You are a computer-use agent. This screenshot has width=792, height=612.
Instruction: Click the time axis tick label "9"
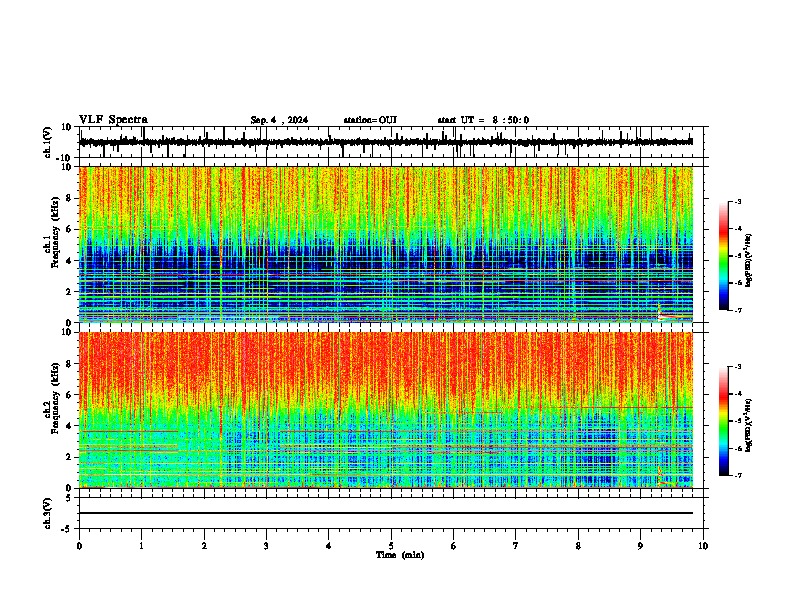640,546
